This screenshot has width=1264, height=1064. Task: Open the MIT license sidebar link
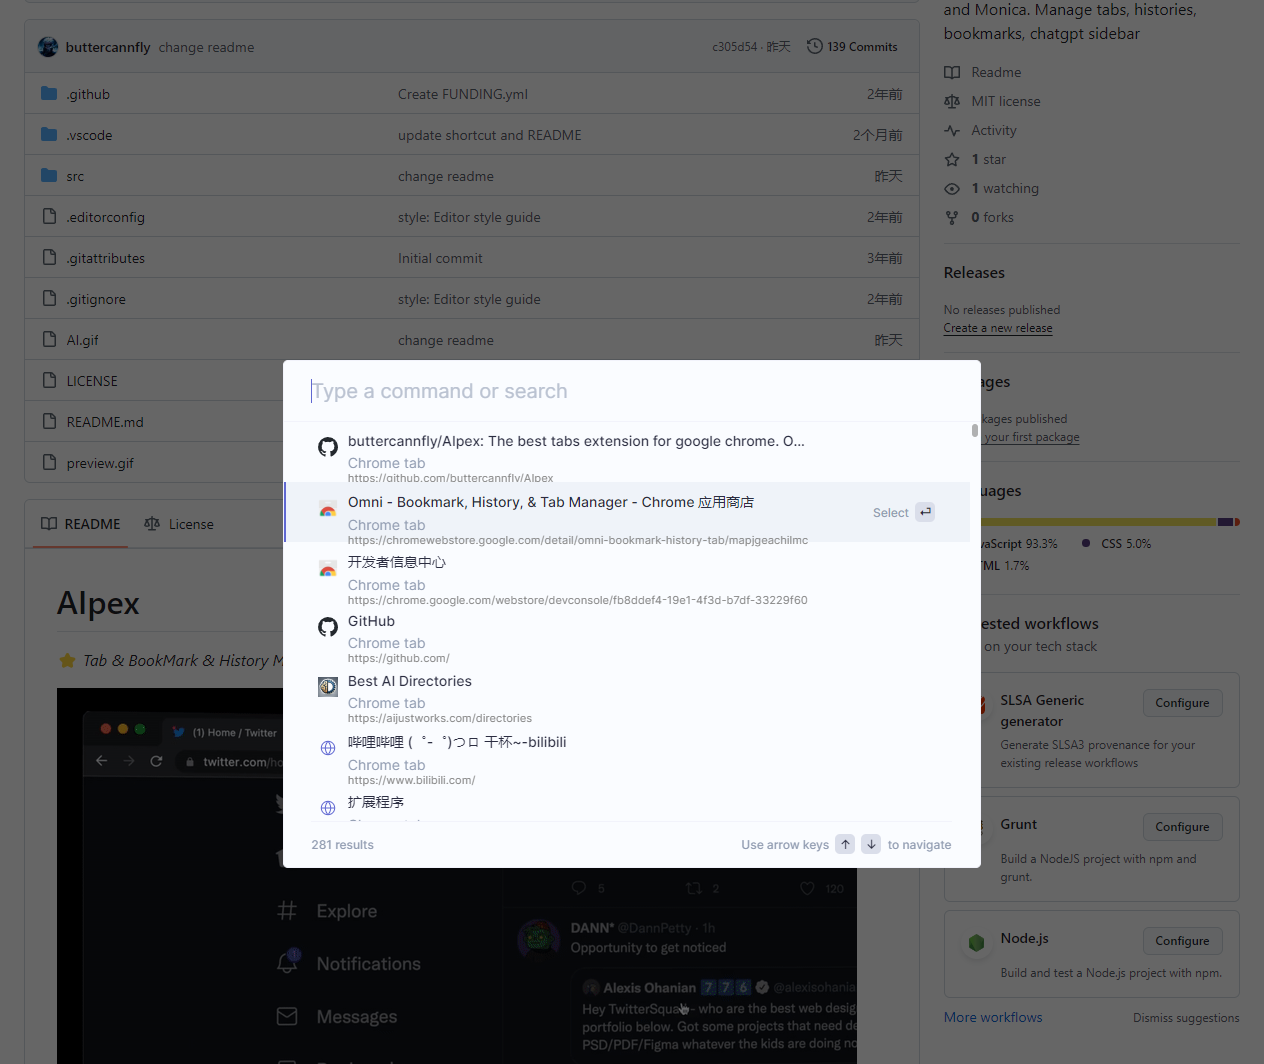point(1006,101)
